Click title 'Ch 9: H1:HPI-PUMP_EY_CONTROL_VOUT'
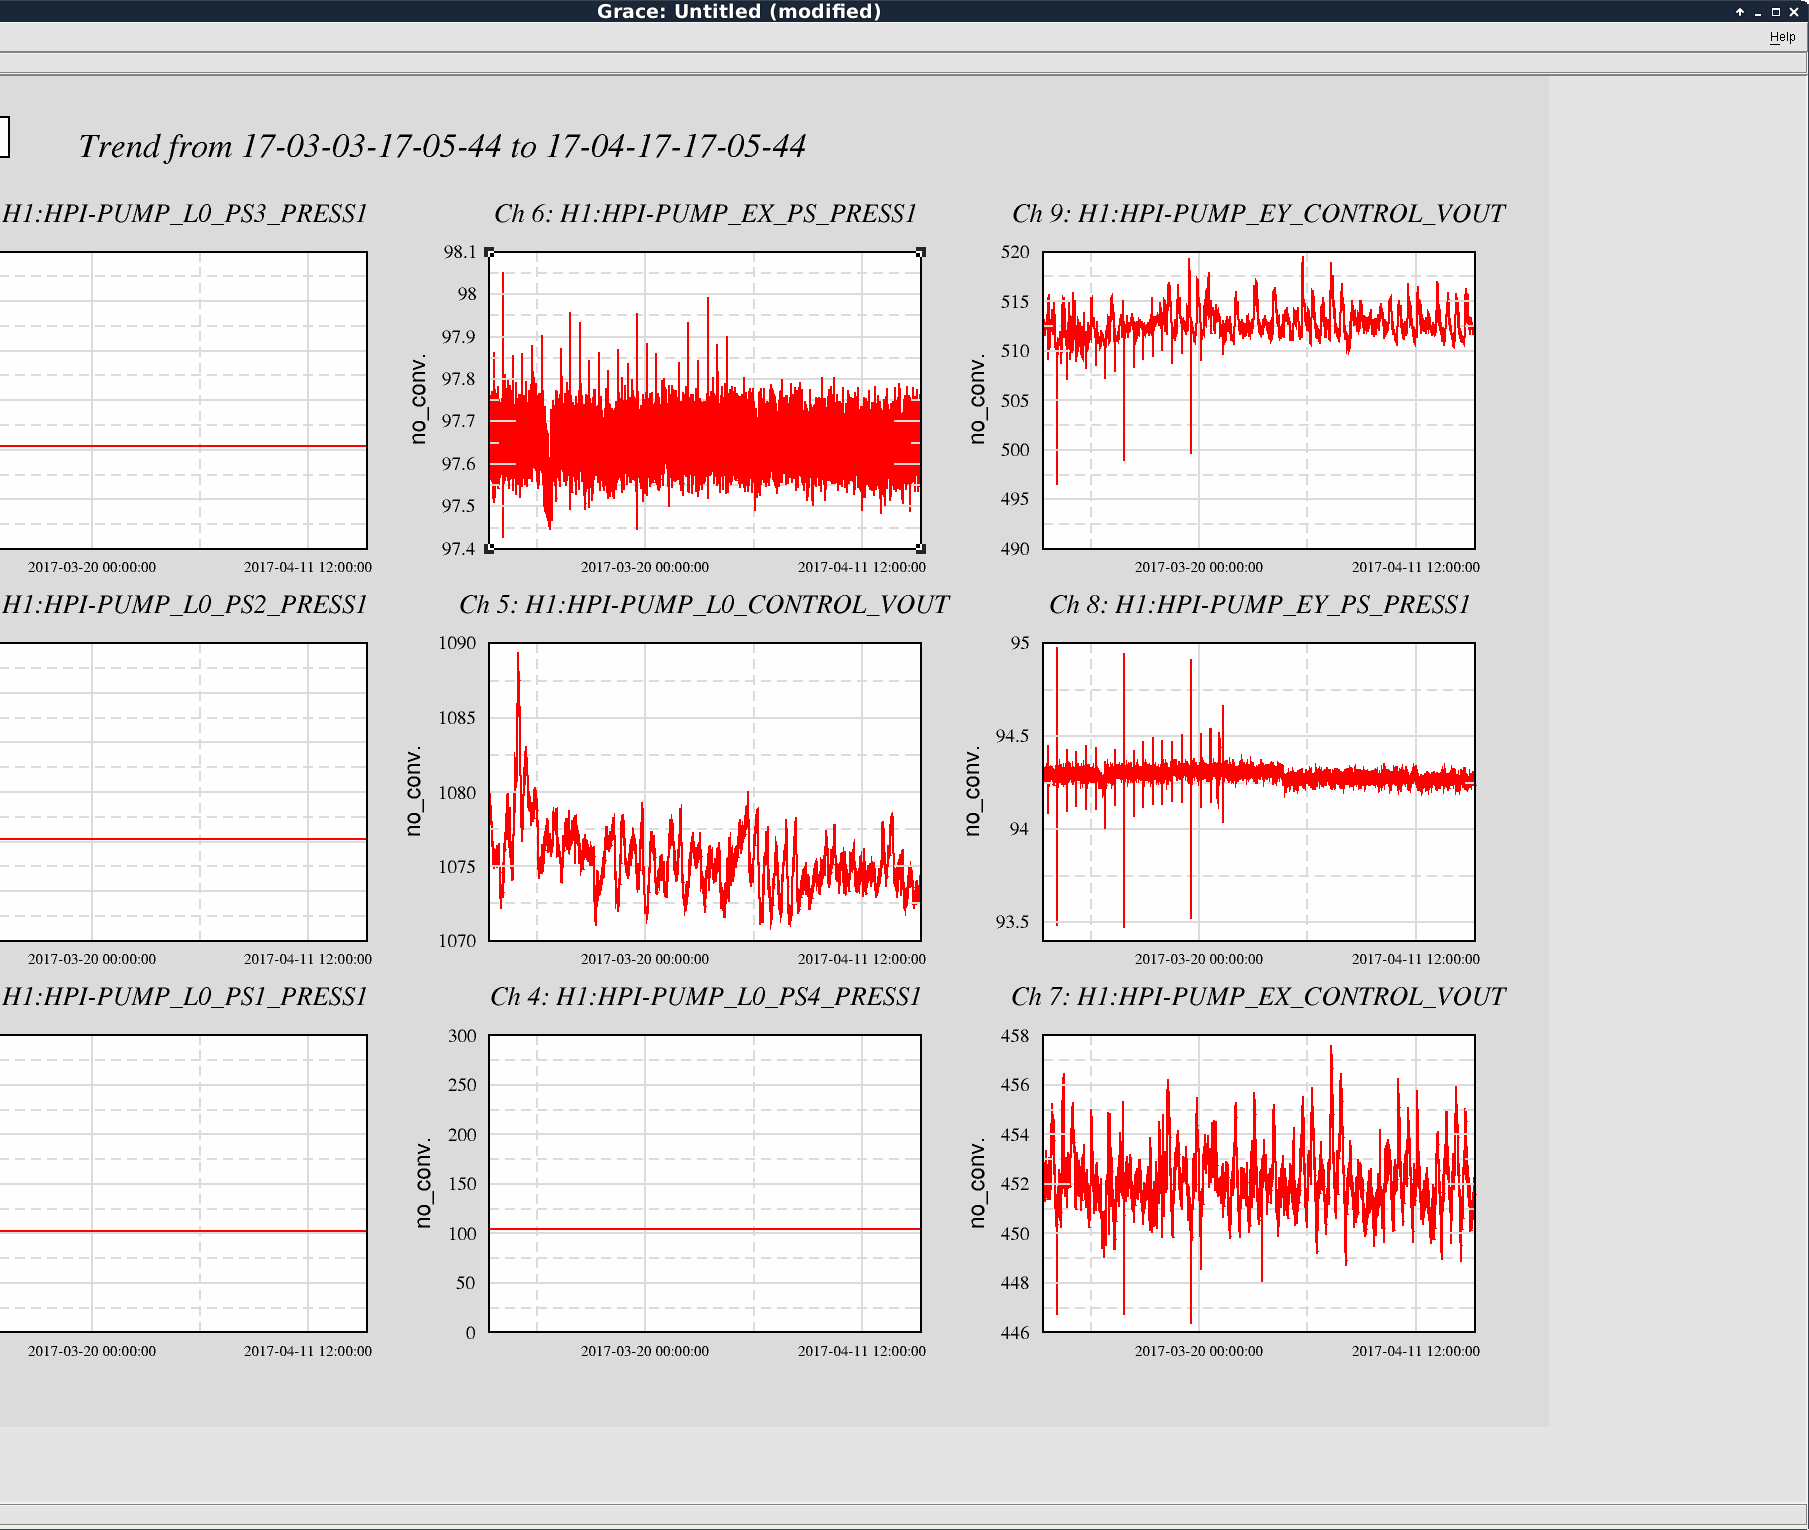The height and width of the screenshot is (1530, 1809). [1259, 214]
